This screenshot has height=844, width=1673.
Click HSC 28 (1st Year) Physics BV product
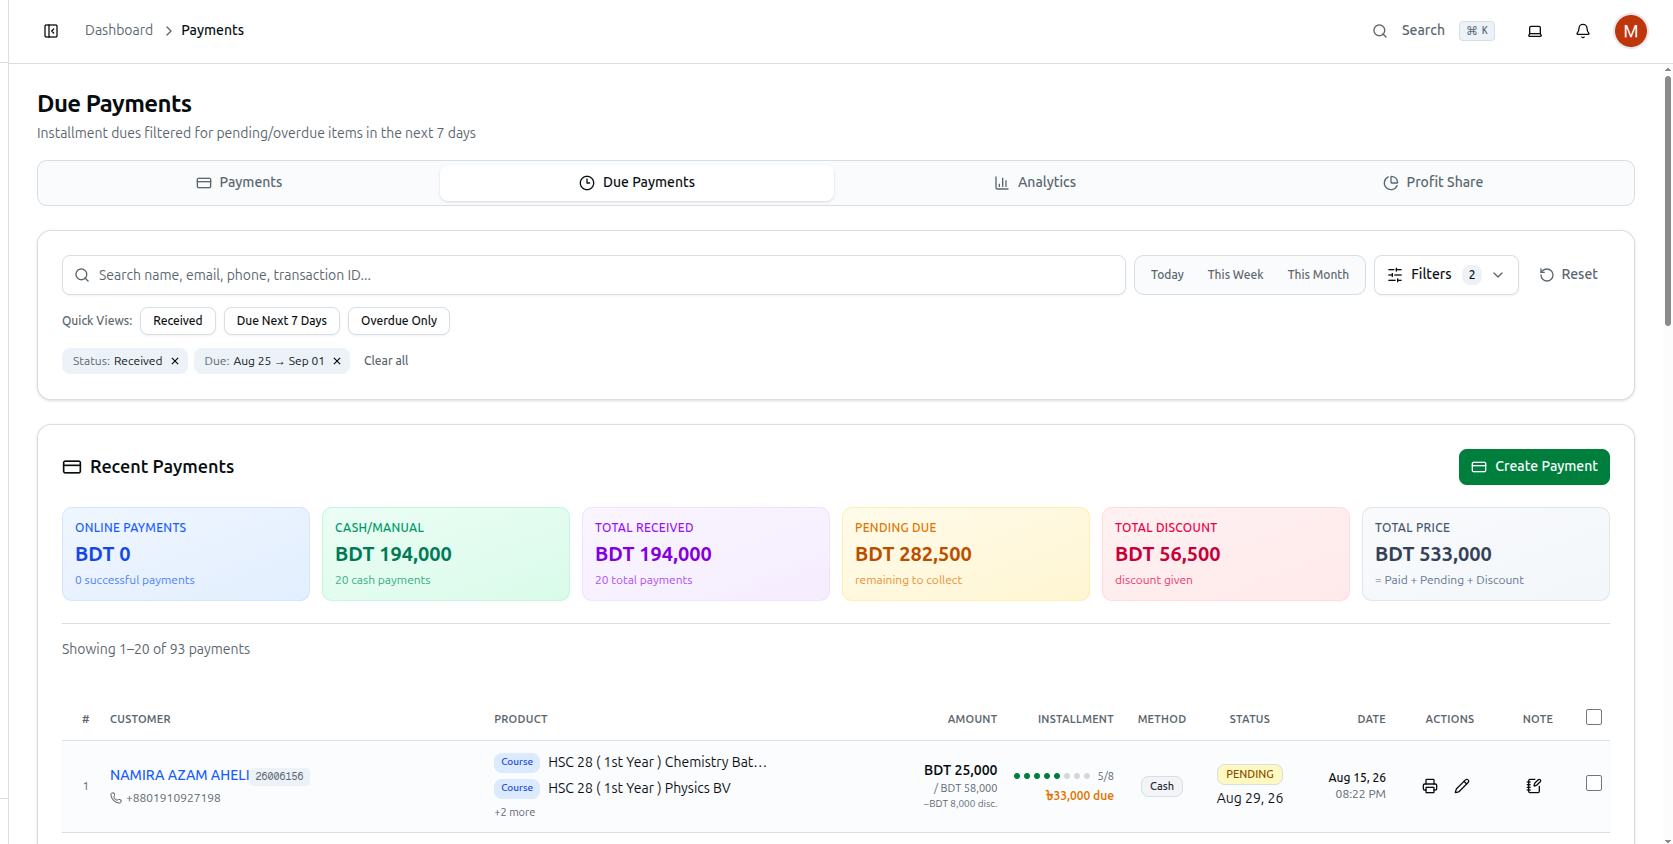(639, 788)
